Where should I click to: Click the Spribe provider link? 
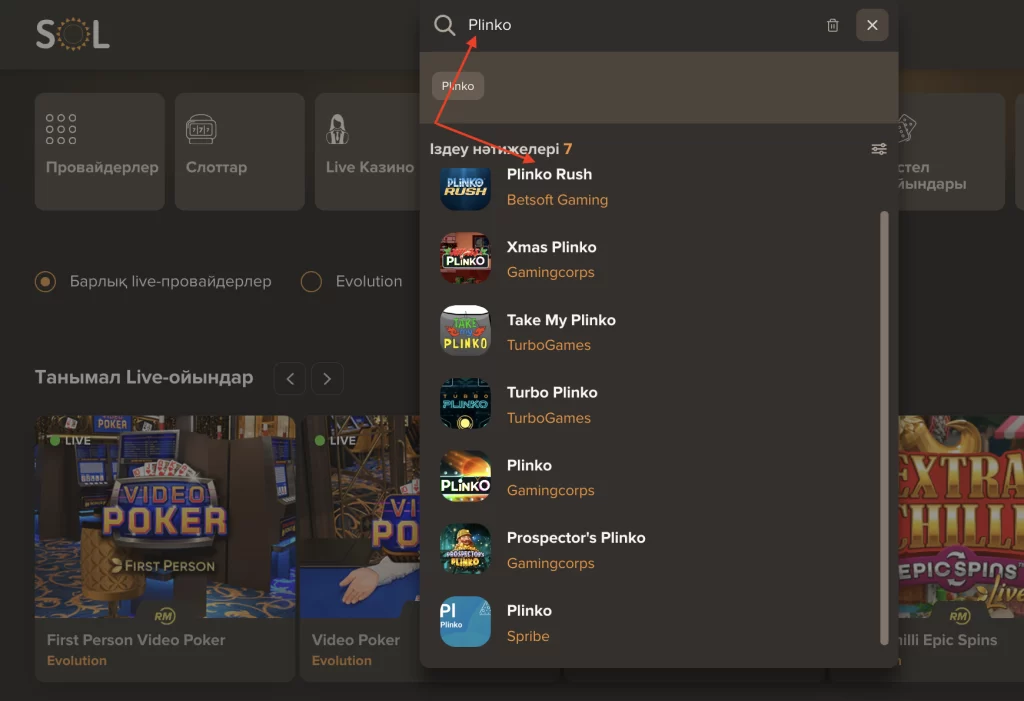pyautogui.click(x=528, y=636)
